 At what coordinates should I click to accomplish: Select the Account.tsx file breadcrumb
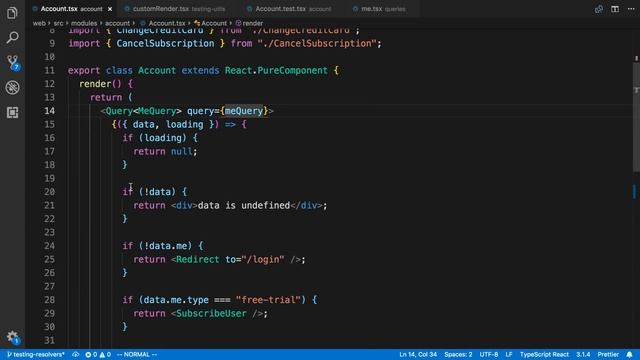tap(162, 23)
